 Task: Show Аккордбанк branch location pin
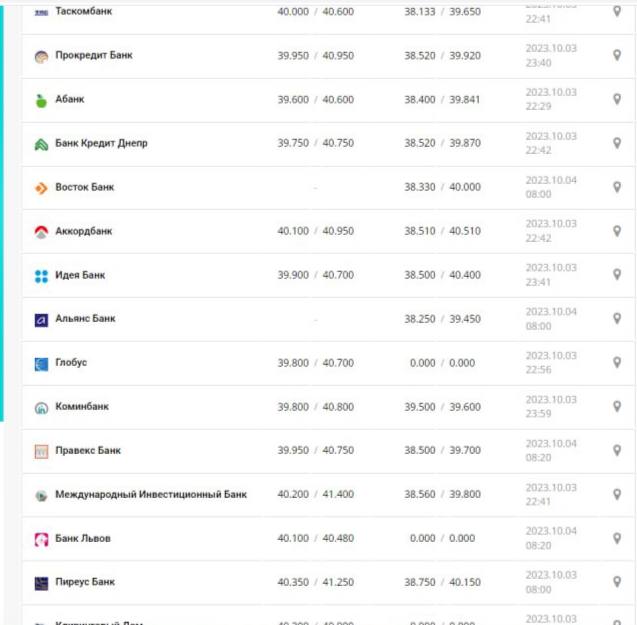[x=617, y=231]
